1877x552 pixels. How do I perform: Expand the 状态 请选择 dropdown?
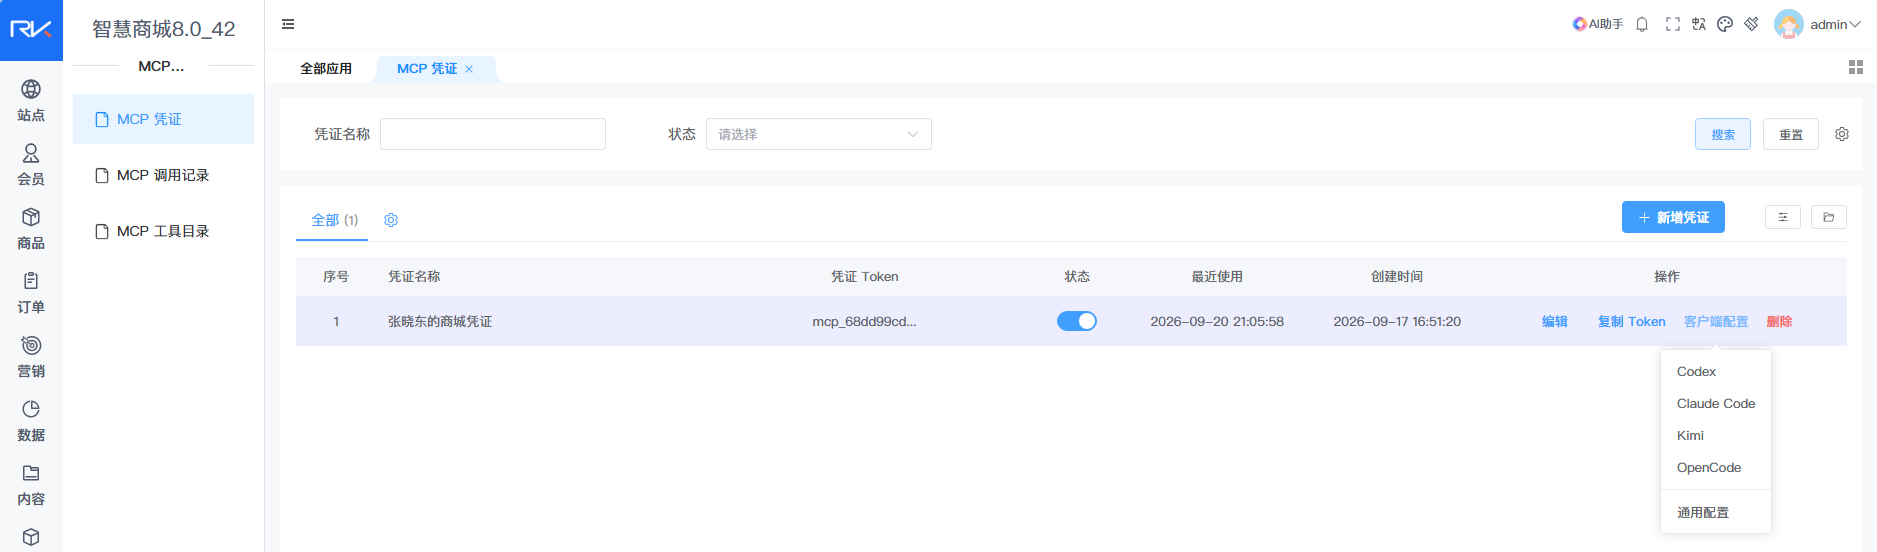pyautogui.click(x=819, y=134)
